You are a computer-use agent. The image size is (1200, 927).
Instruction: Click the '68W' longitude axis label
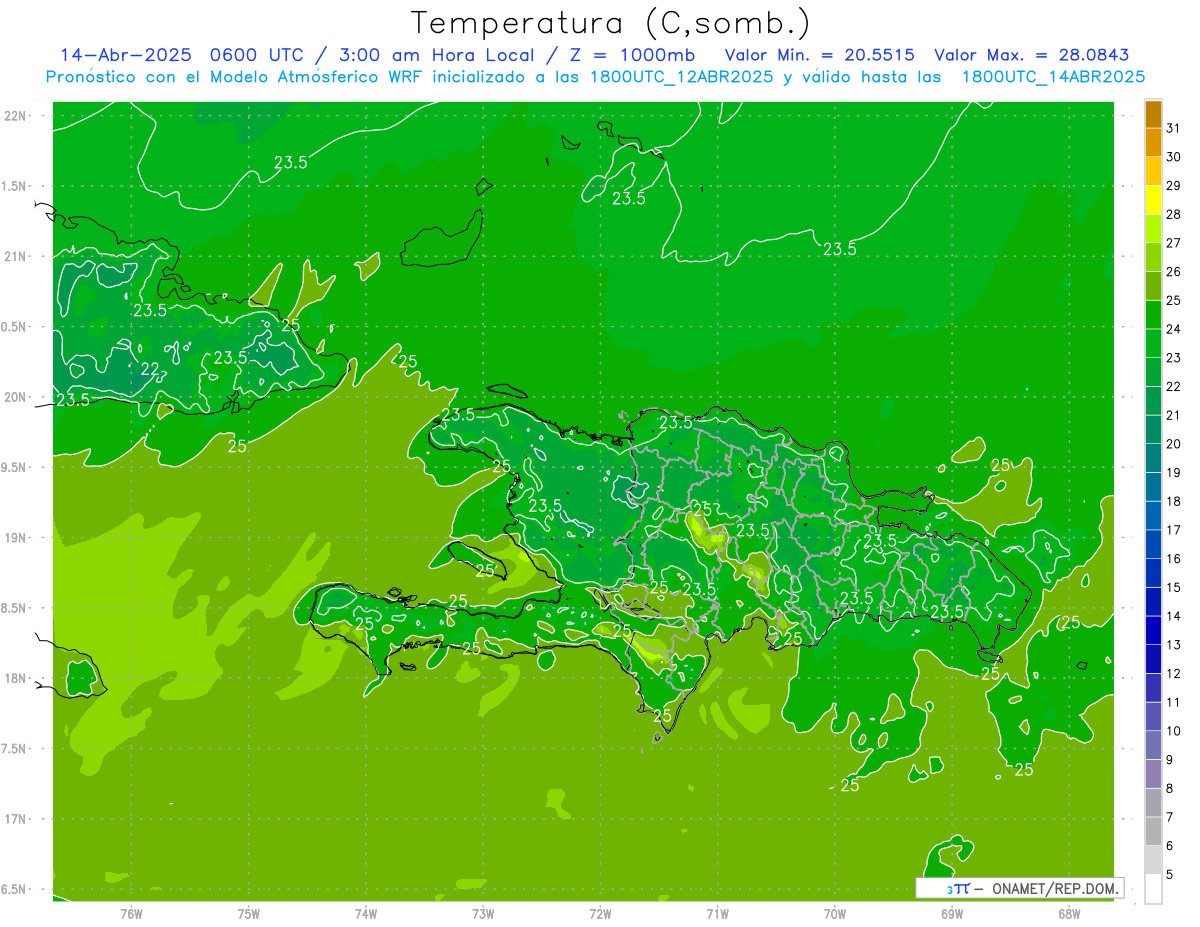click(x=1069, y=914)
